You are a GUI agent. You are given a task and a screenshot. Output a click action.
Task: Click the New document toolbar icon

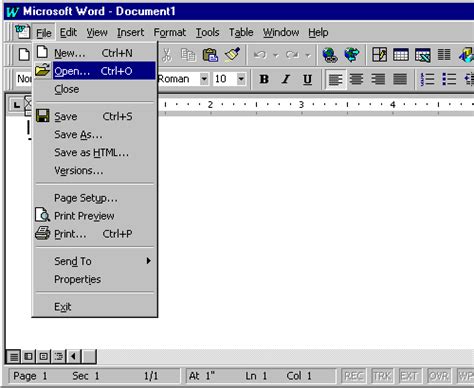pyautogui.click(x=24, y=55)
